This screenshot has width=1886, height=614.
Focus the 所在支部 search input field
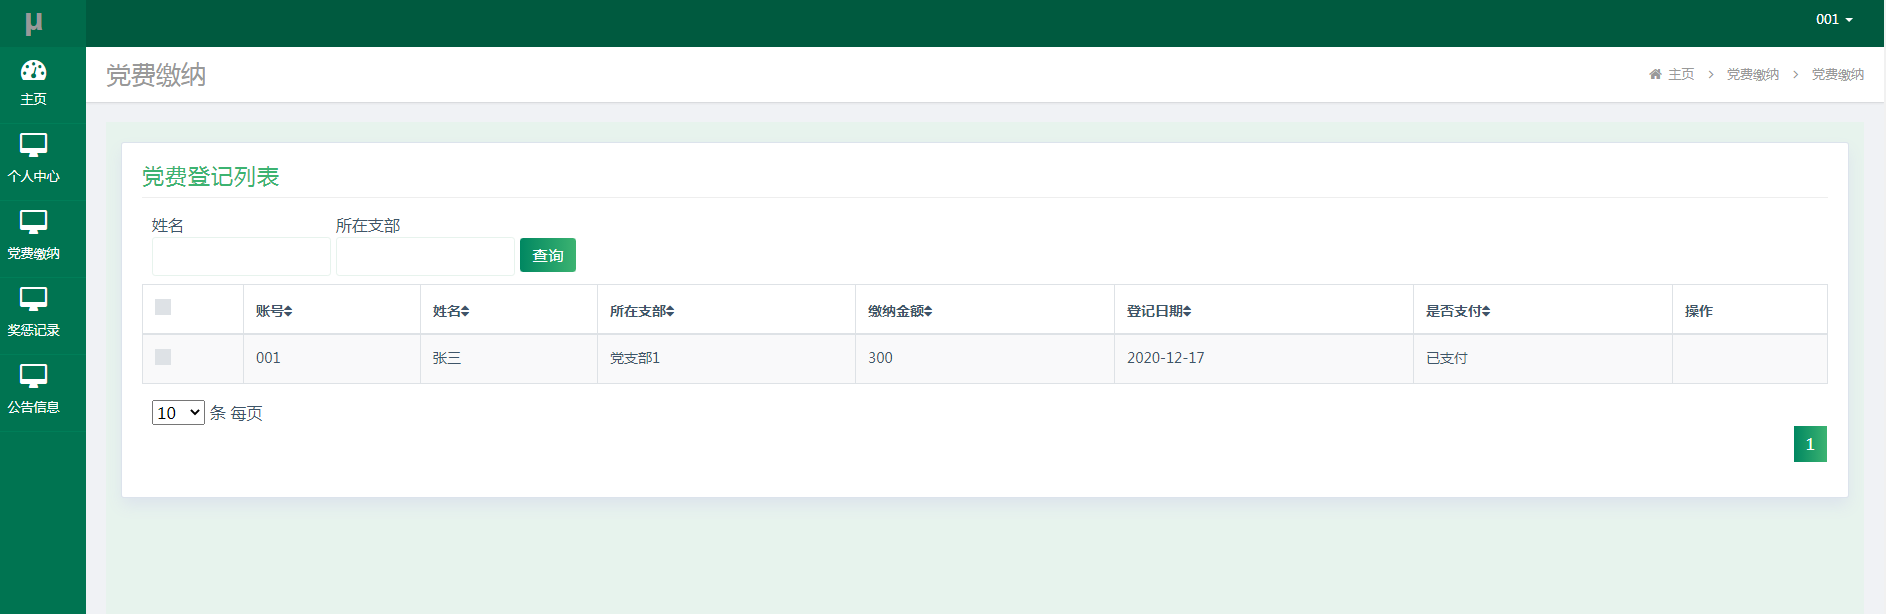point(425,256)
